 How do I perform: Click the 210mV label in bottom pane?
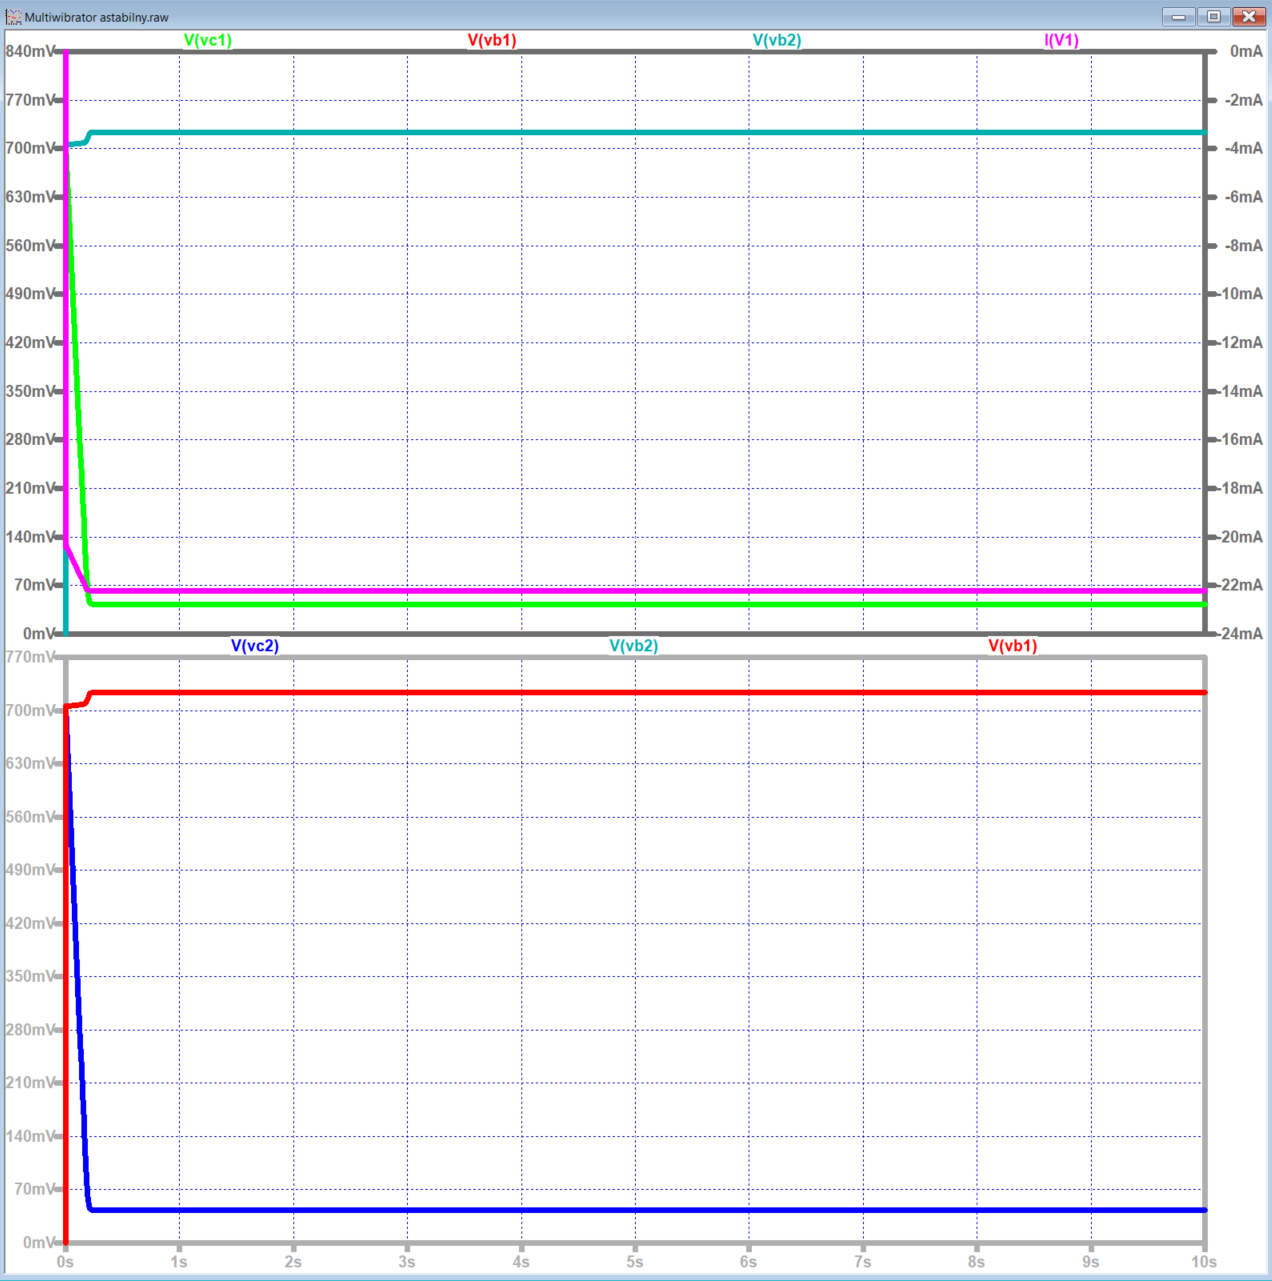coord(30,1083)
